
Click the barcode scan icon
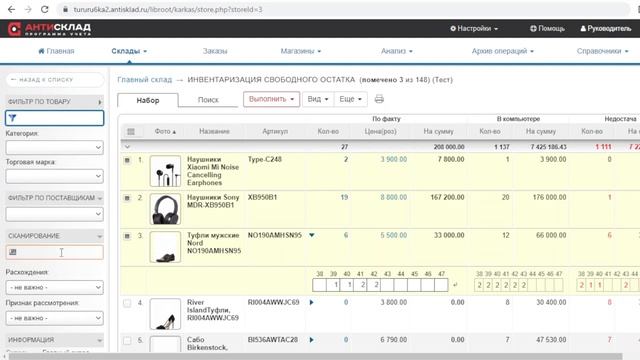point(13,252)
